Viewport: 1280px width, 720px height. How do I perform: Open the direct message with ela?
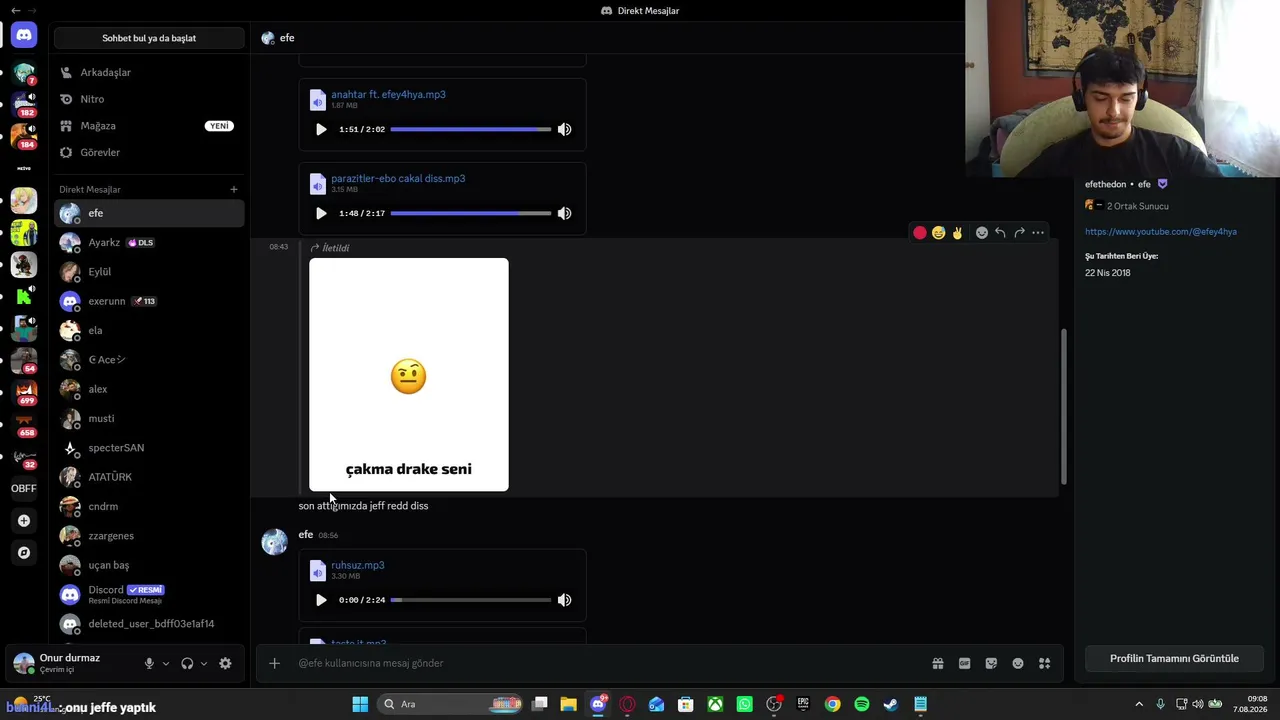pos(149,331)
